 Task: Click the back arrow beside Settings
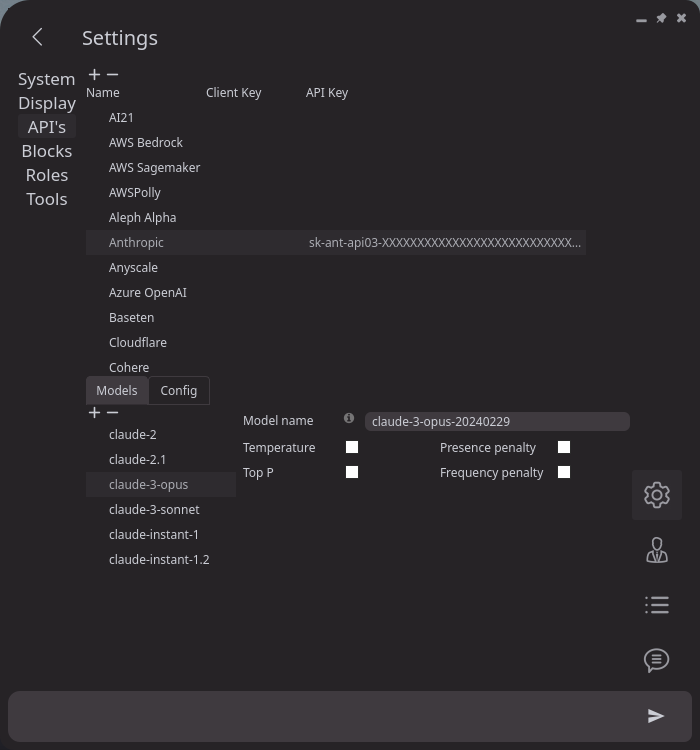coord(37,37)
